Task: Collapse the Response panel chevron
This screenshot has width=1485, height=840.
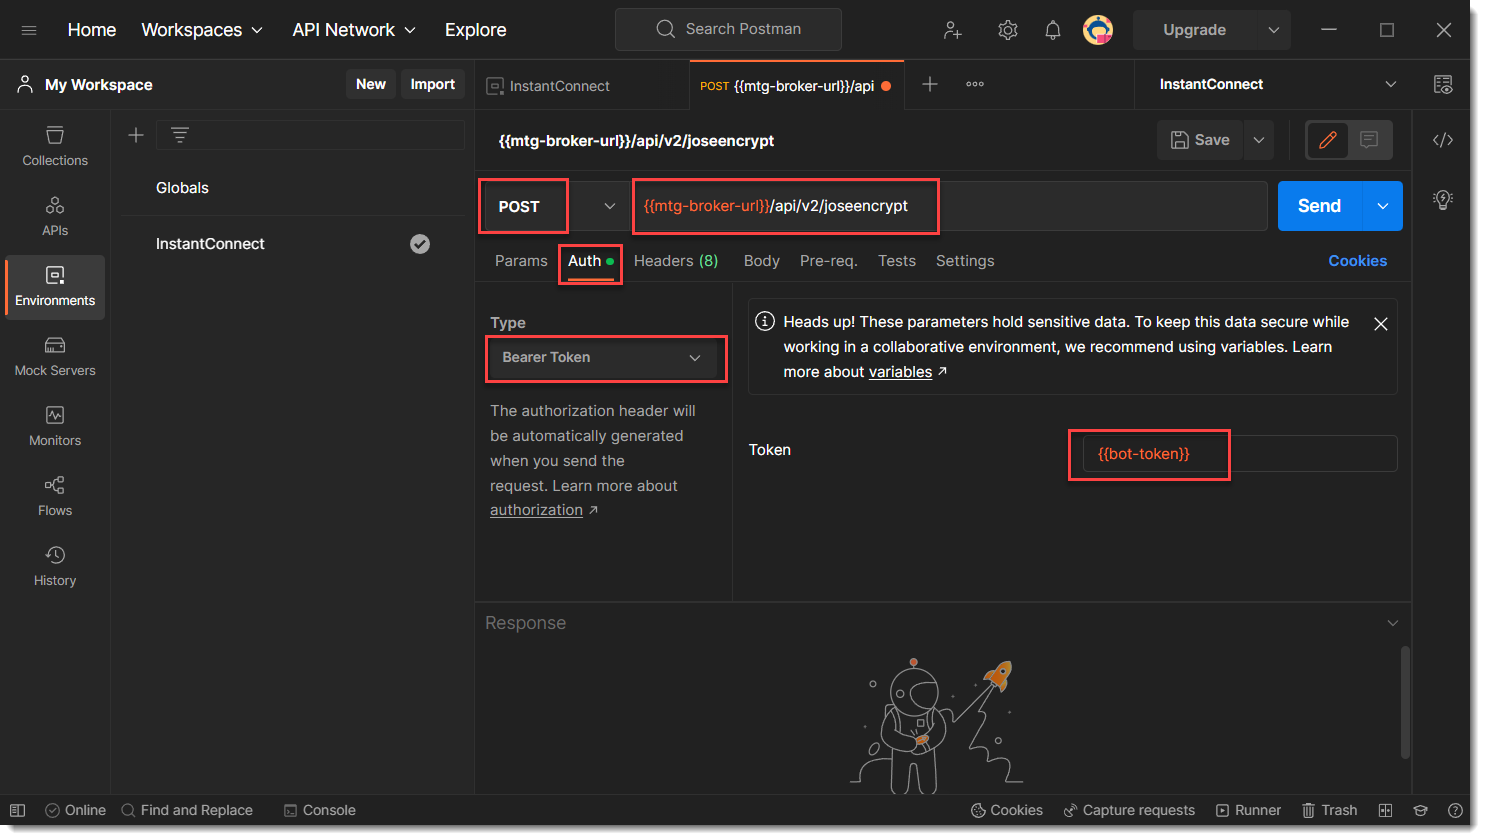Action: tap(1393, 623)
